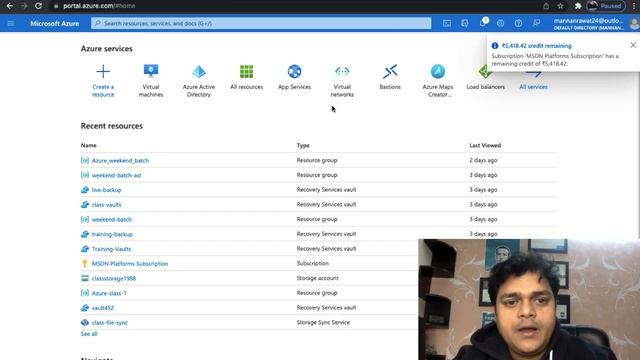Image resolution: width=640 pixels, height=360 pixels.
Task: Open the portal settings gear icon
Action: [x=500, y=23]
